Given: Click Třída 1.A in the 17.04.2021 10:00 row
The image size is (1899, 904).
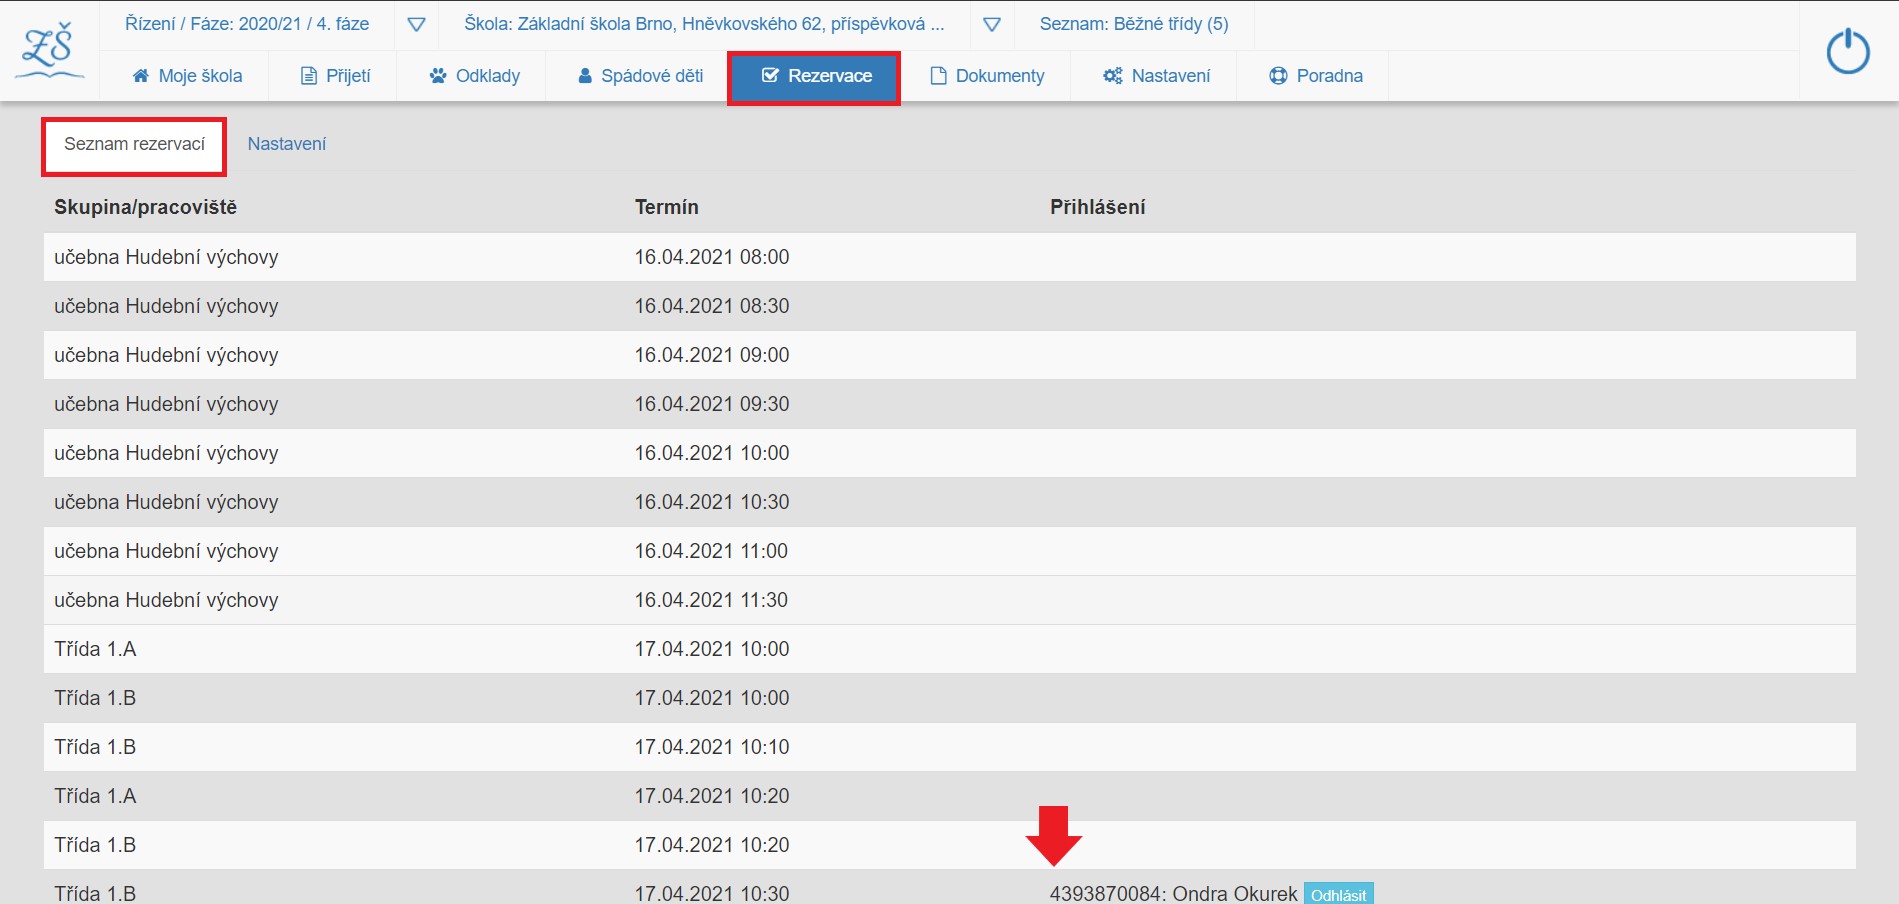Looking at the screenshot, I should pyautogui.click(x=95, y=649).
